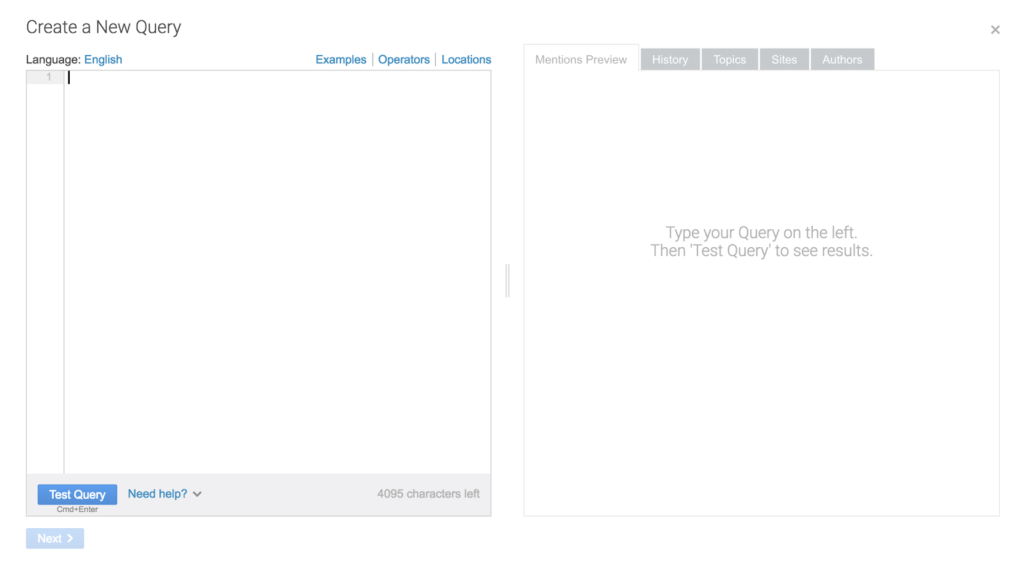Change the query language from English
Screen dimensions: 1024x564
click(x=103, y=60)
